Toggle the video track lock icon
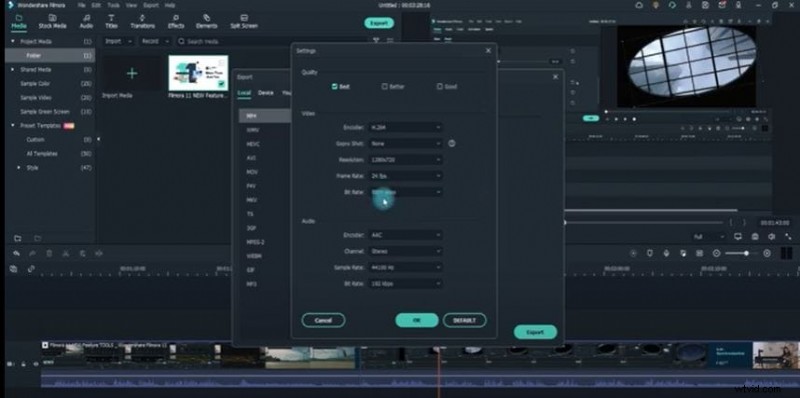Viewport: 800px width, 398px height. pos(23,364)
